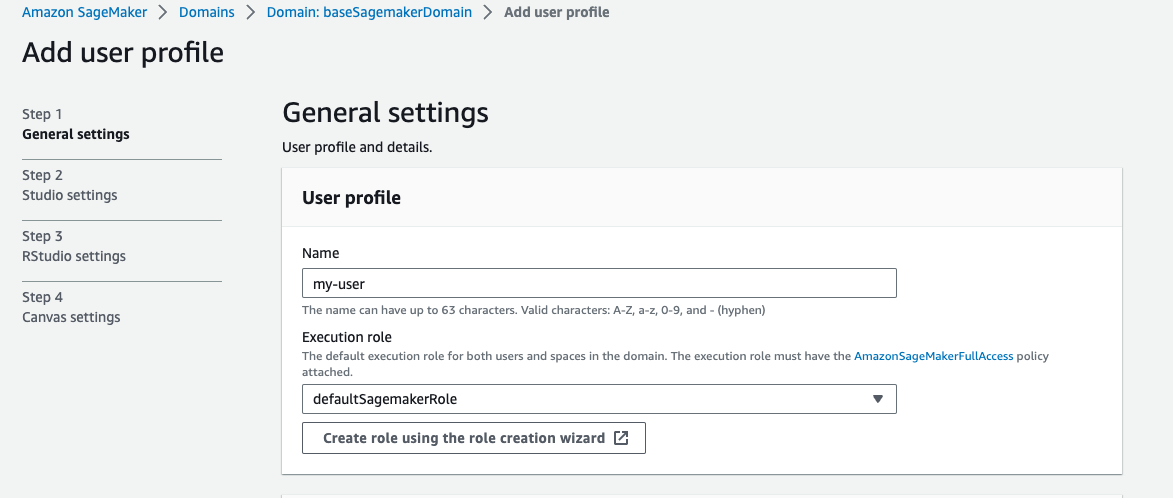Click the General settings page heading

(385, 113)
